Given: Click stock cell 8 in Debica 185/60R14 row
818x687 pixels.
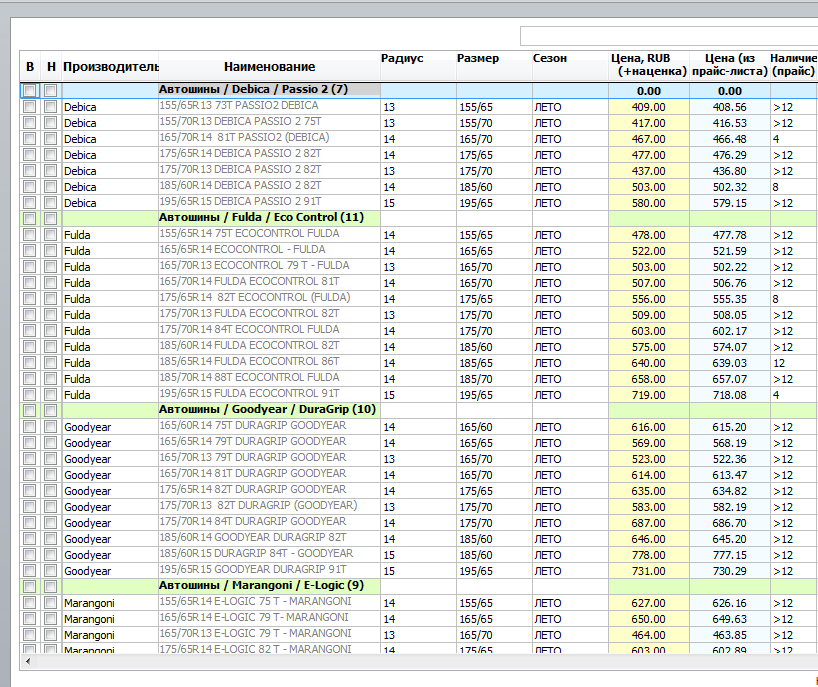Looking at the screenshot, I should [794, 187].
